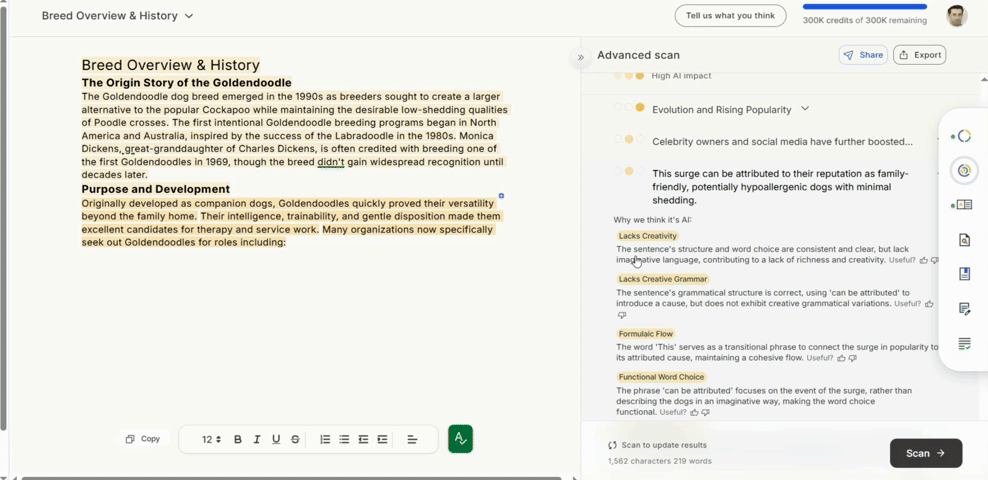Give thumbs up to Formulaic Flow explanation

click(841, 358)
